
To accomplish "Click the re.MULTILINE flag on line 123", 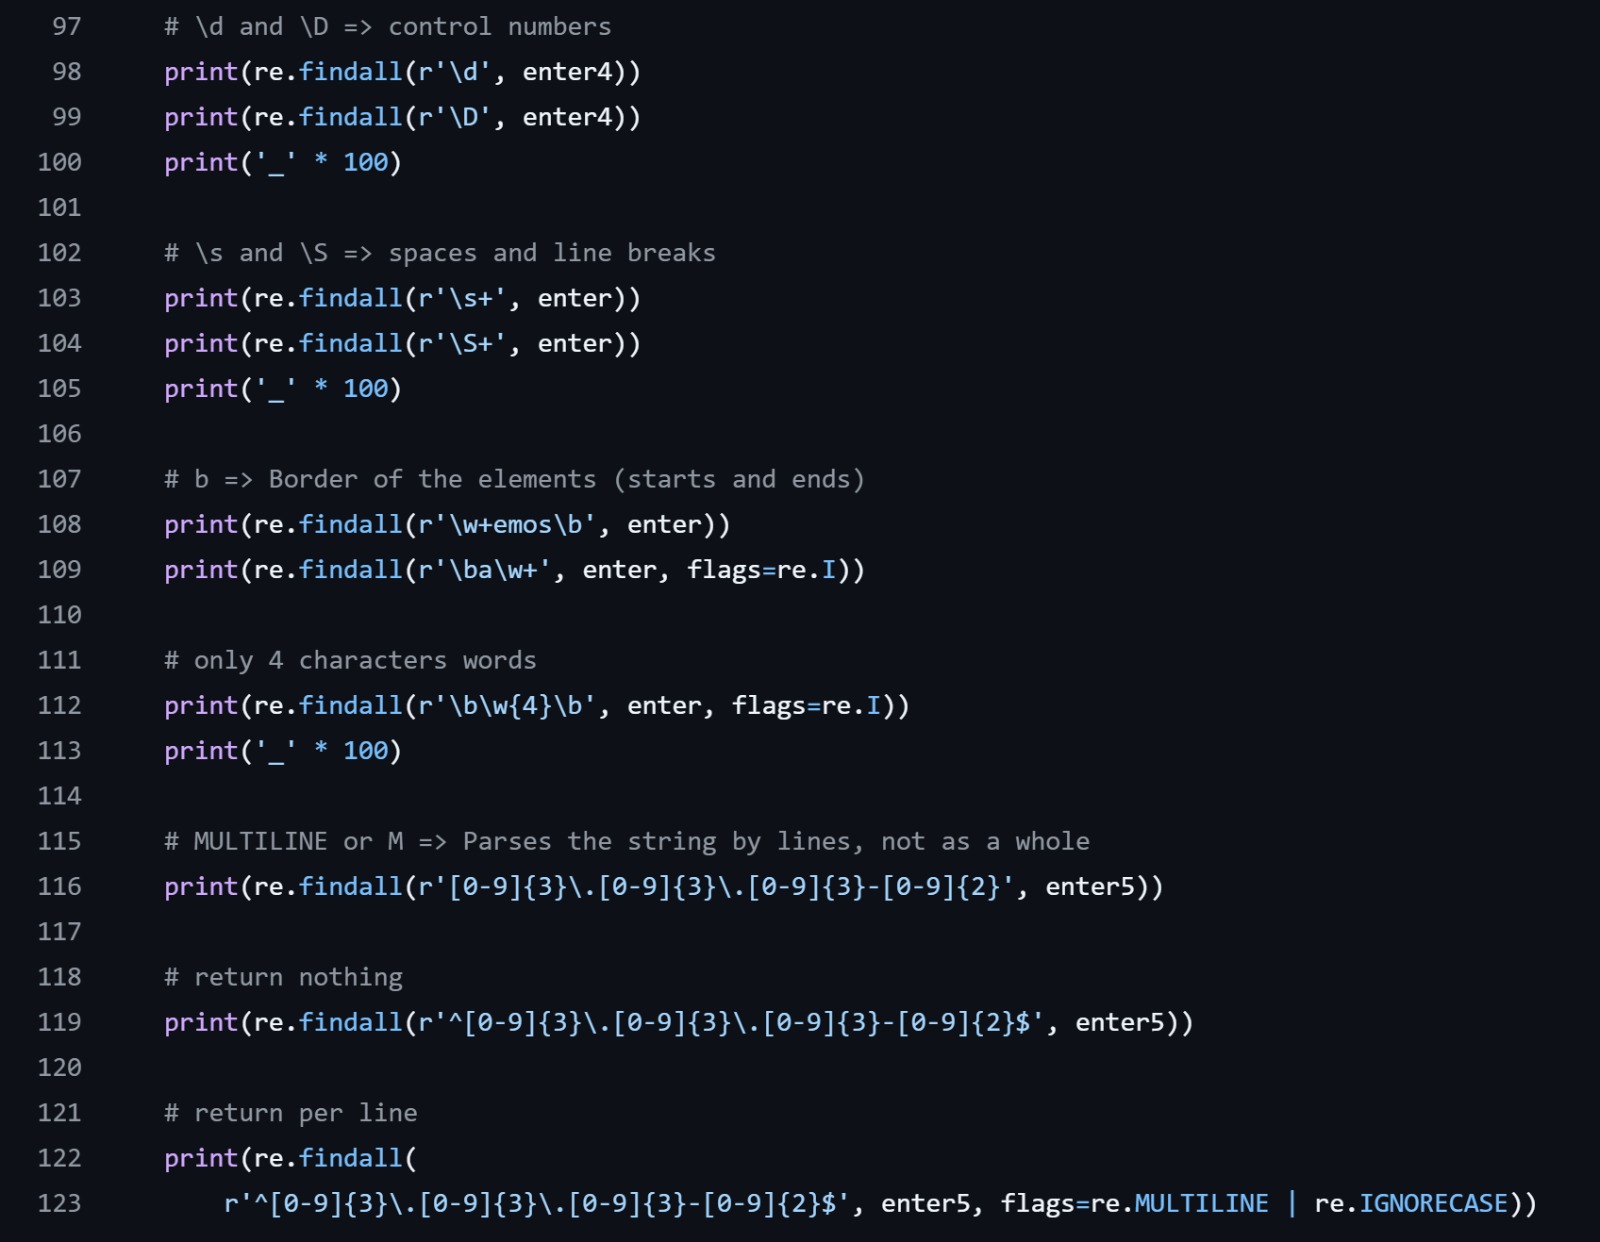I will pos(1200,1203).
